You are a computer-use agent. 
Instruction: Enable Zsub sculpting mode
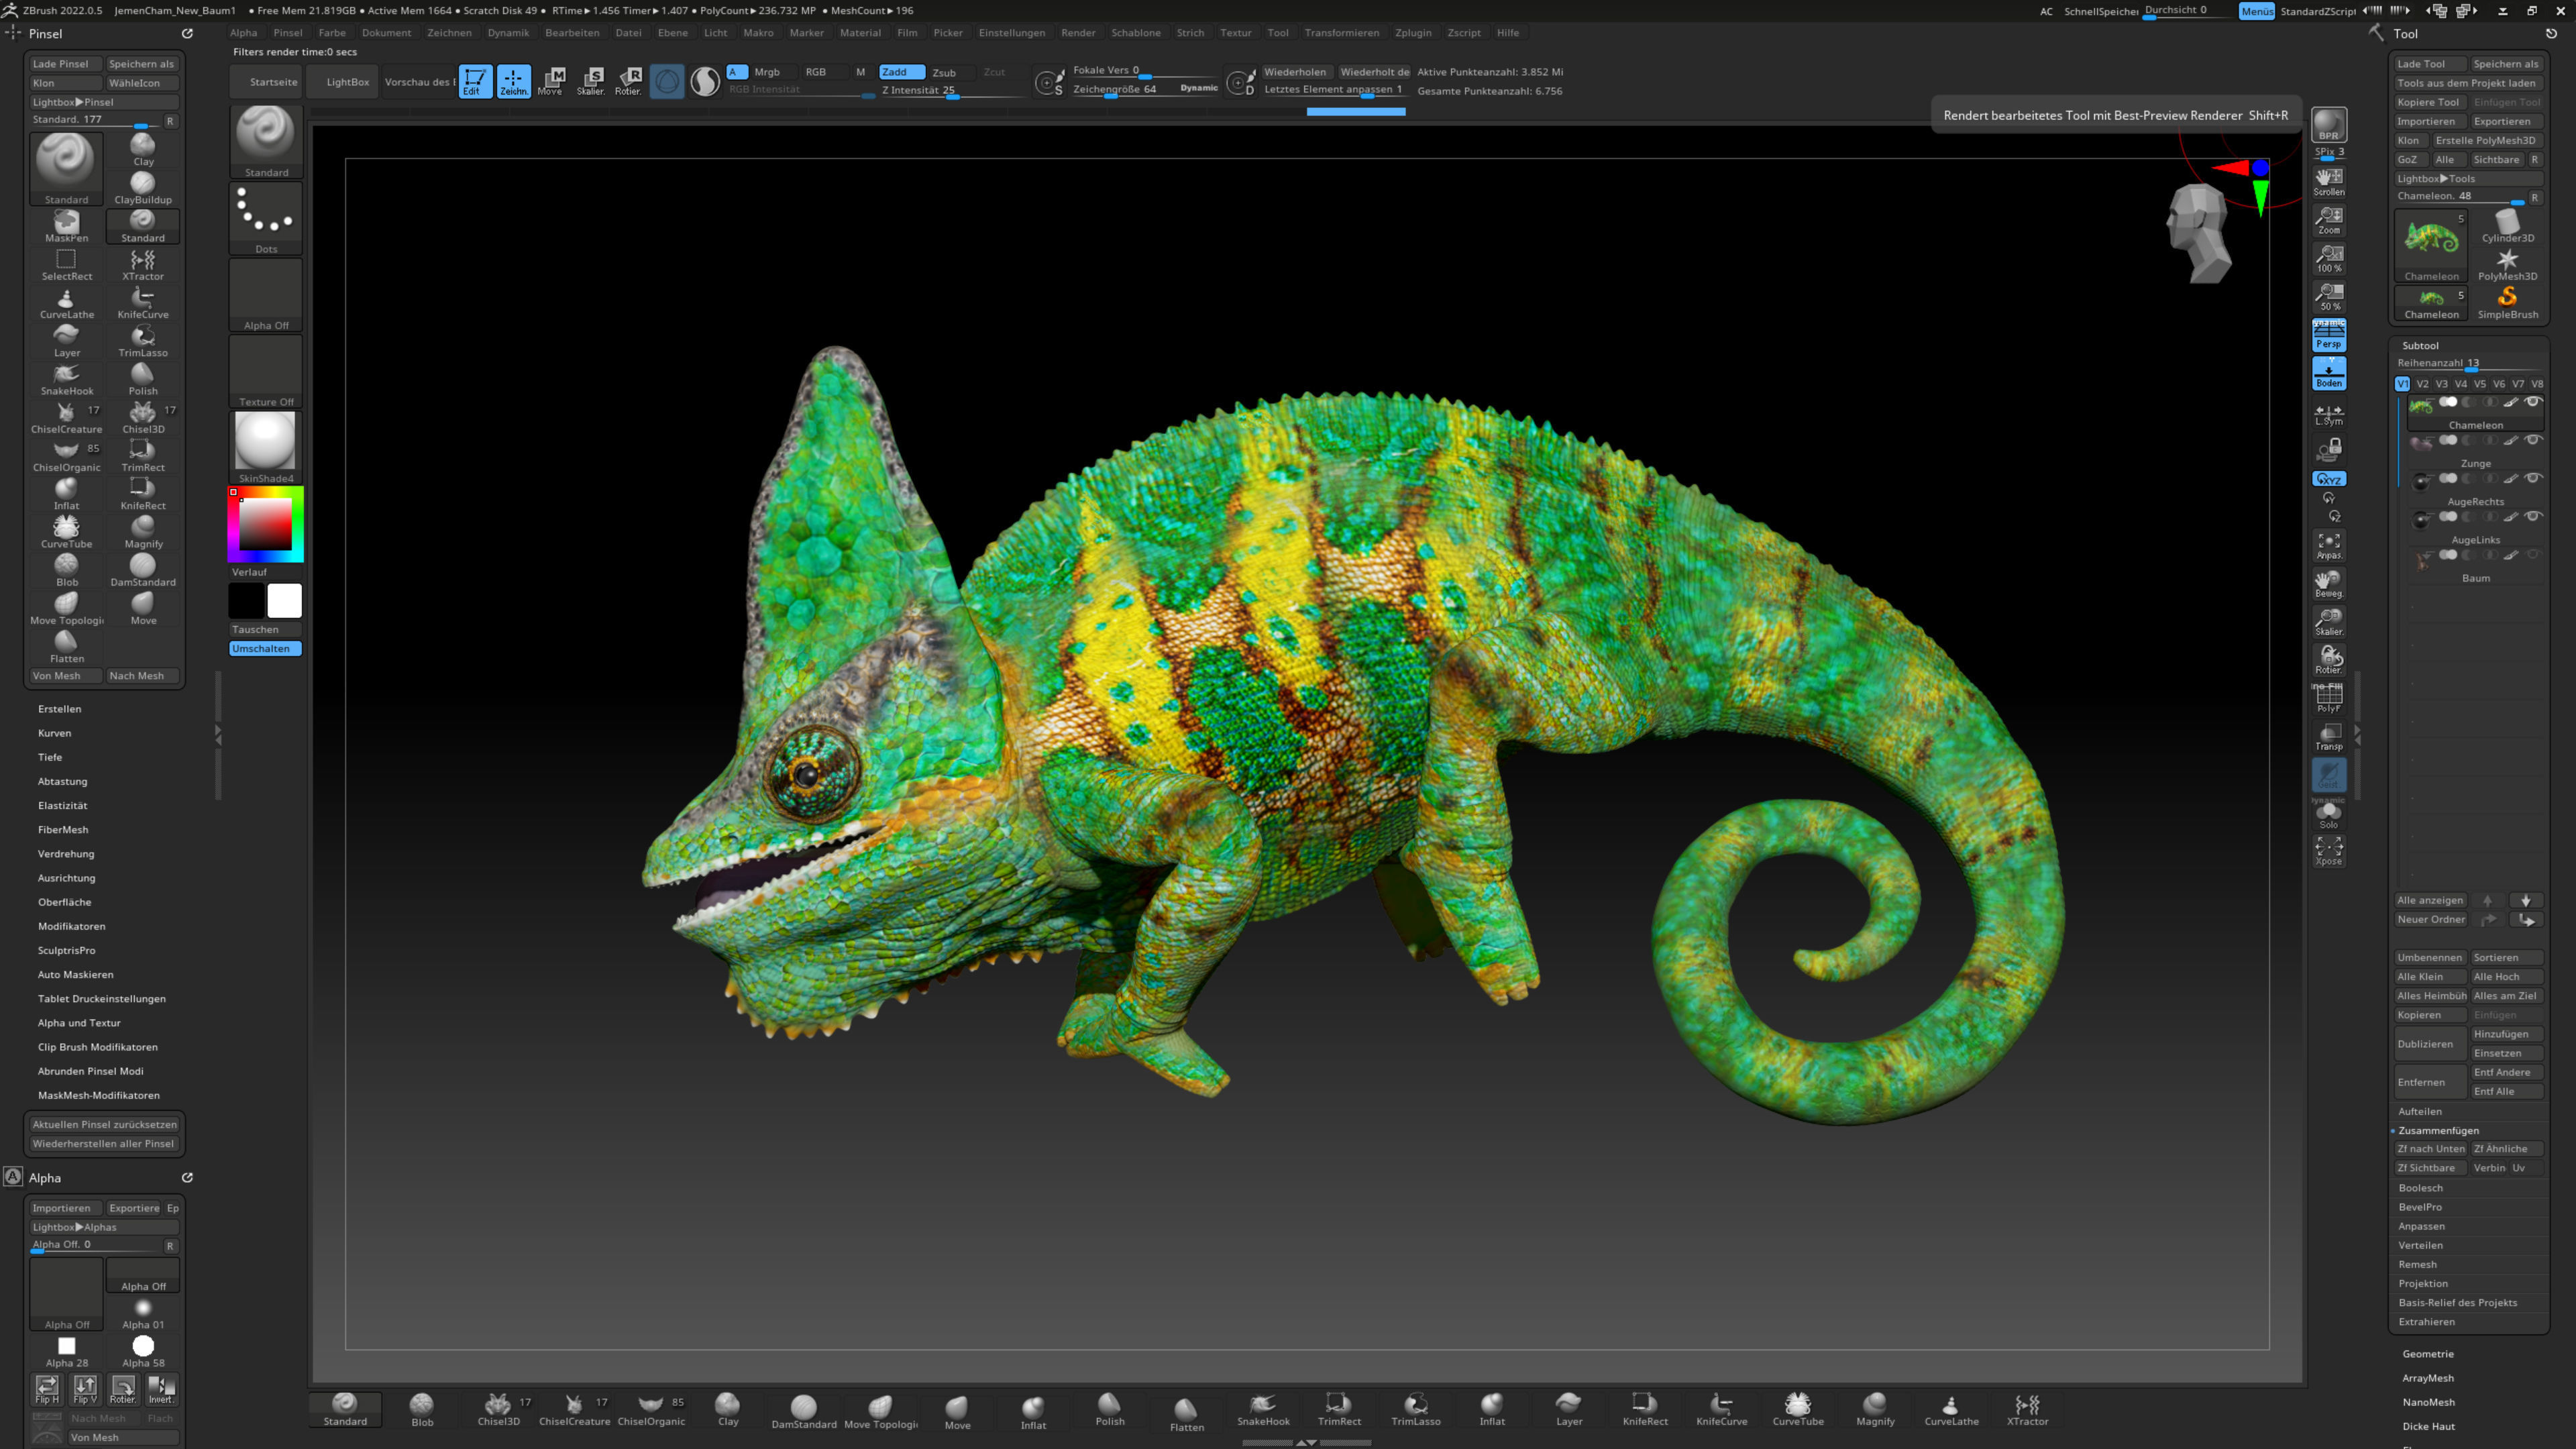pos(945,72)
